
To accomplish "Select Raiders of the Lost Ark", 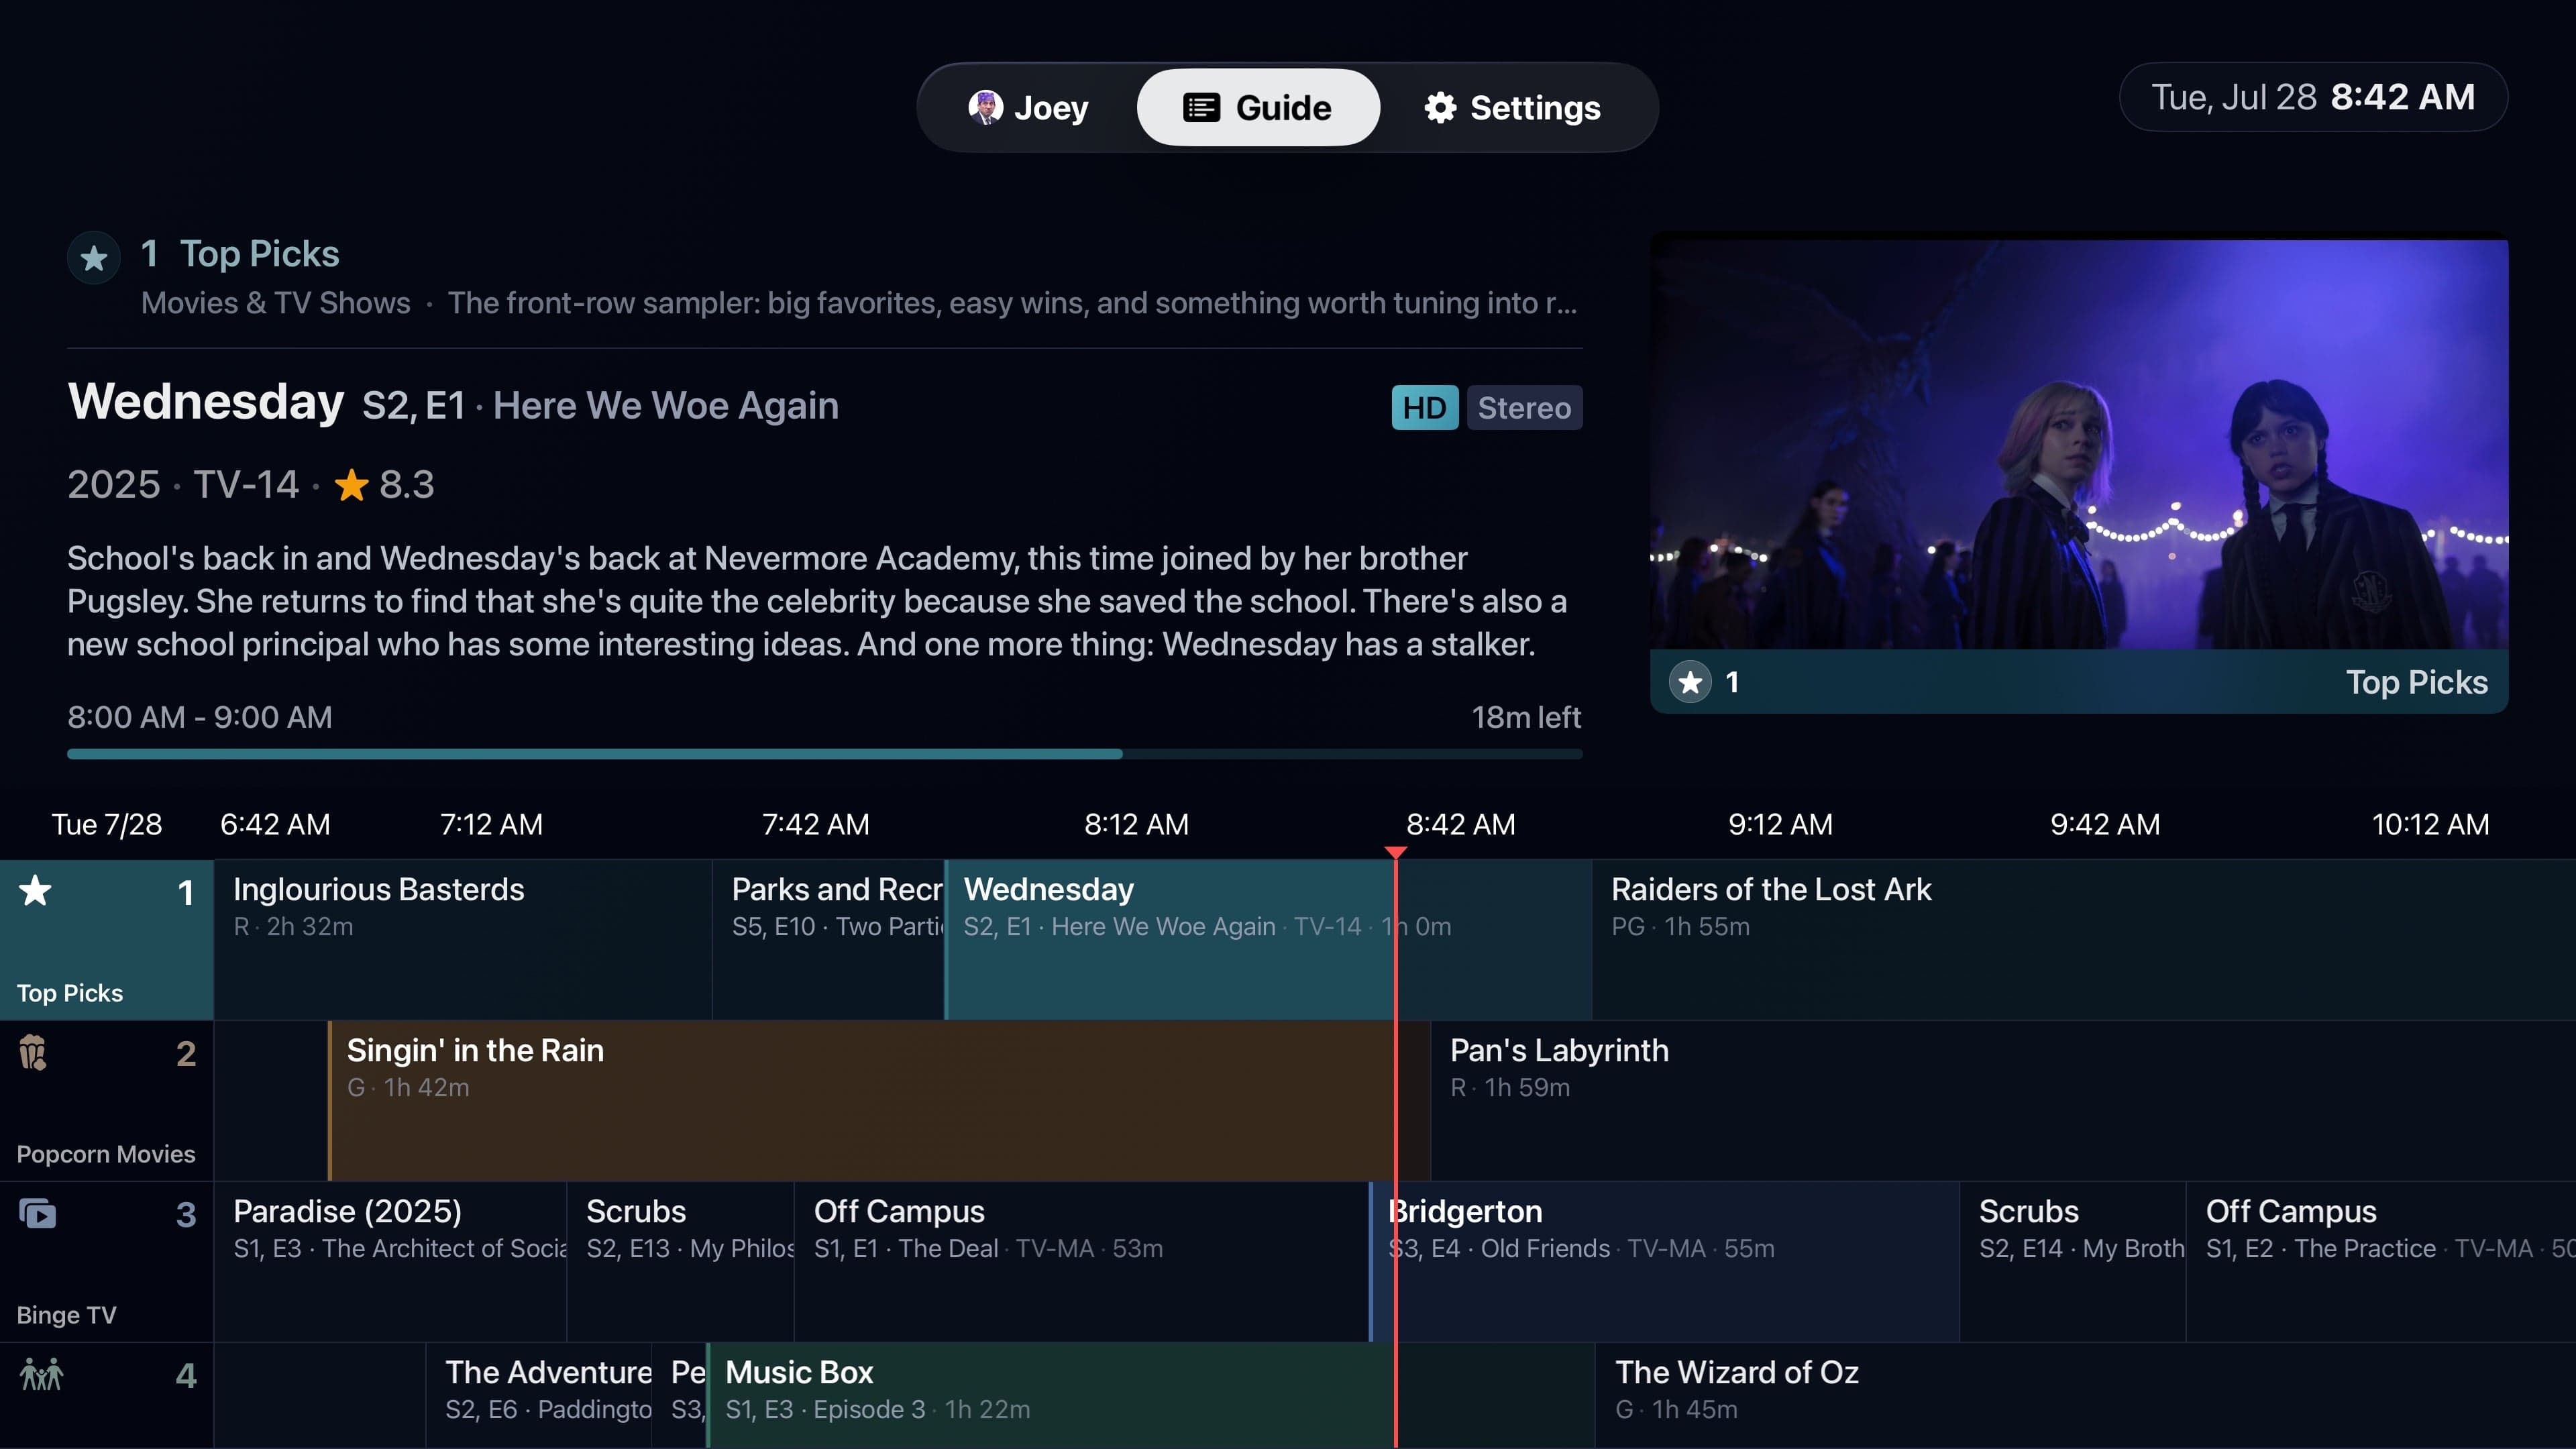I will point(2084,939).
